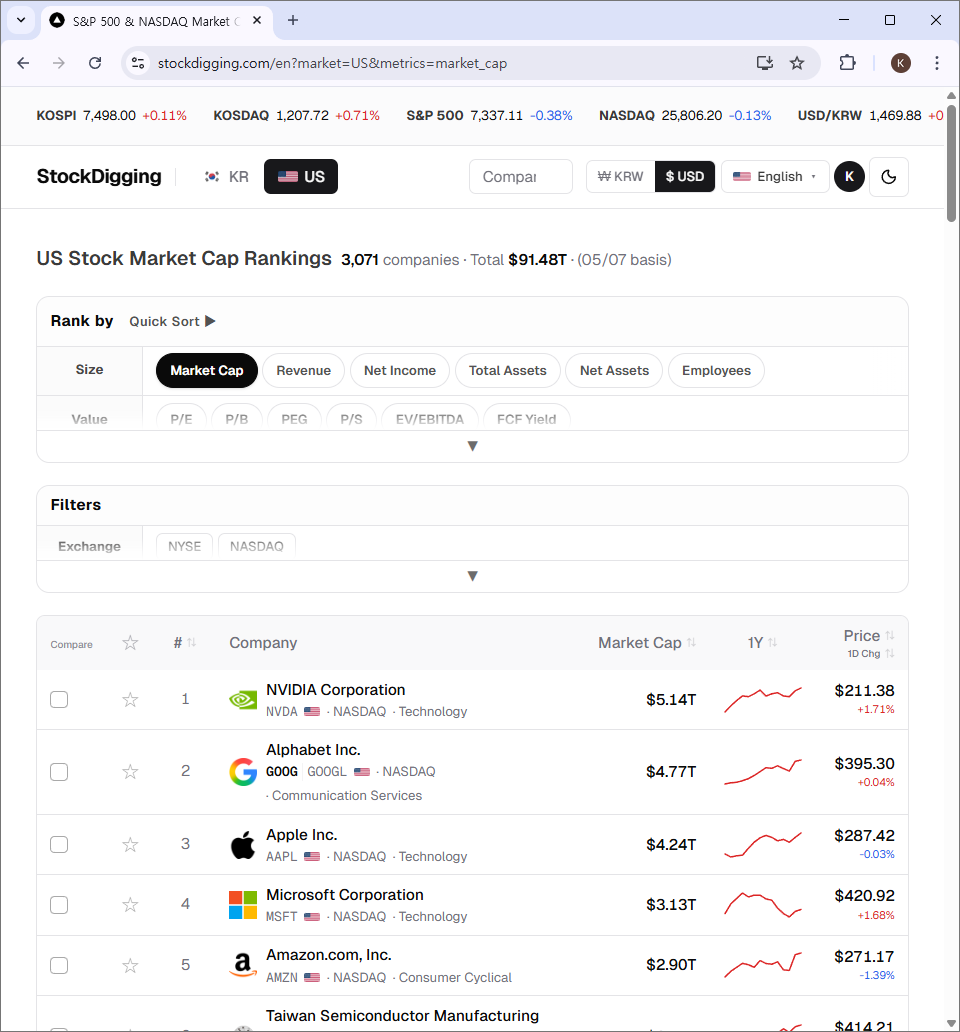Click the install app icon in address bar

click(x=765, y=63)
